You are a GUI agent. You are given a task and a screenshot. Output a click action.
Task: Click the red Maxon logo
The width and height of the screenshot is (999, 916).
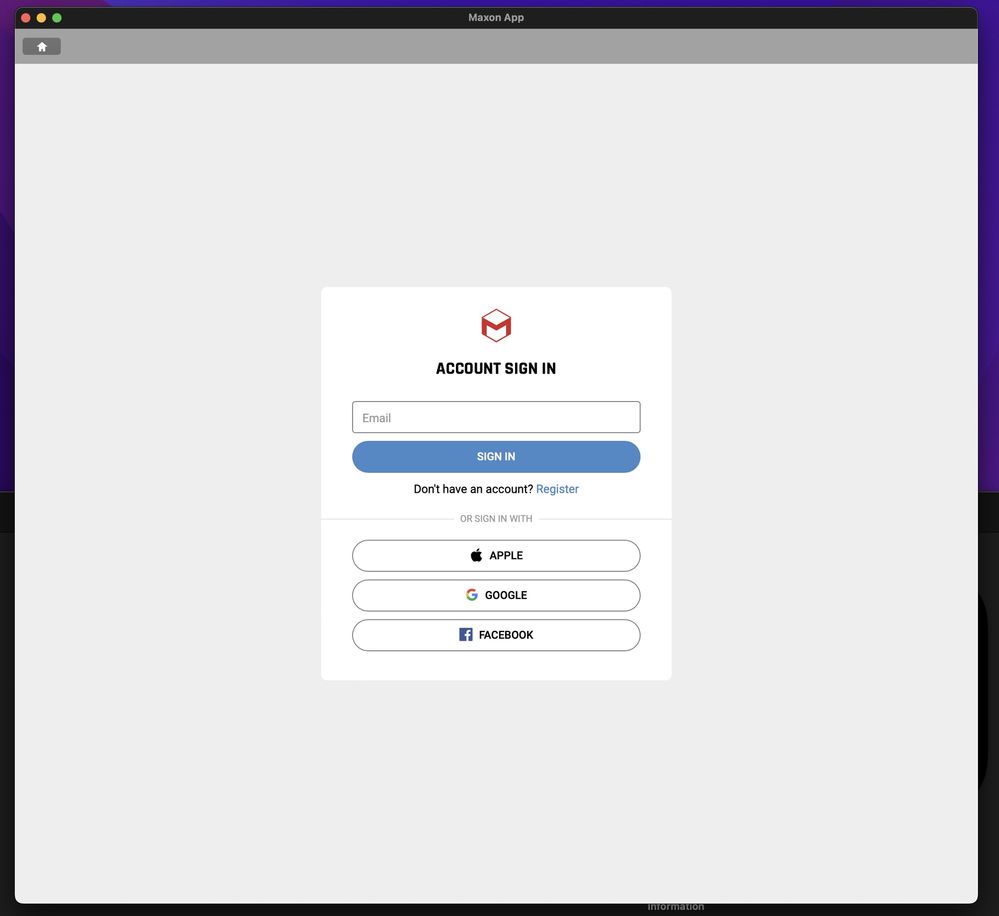(x=496, y=325)
